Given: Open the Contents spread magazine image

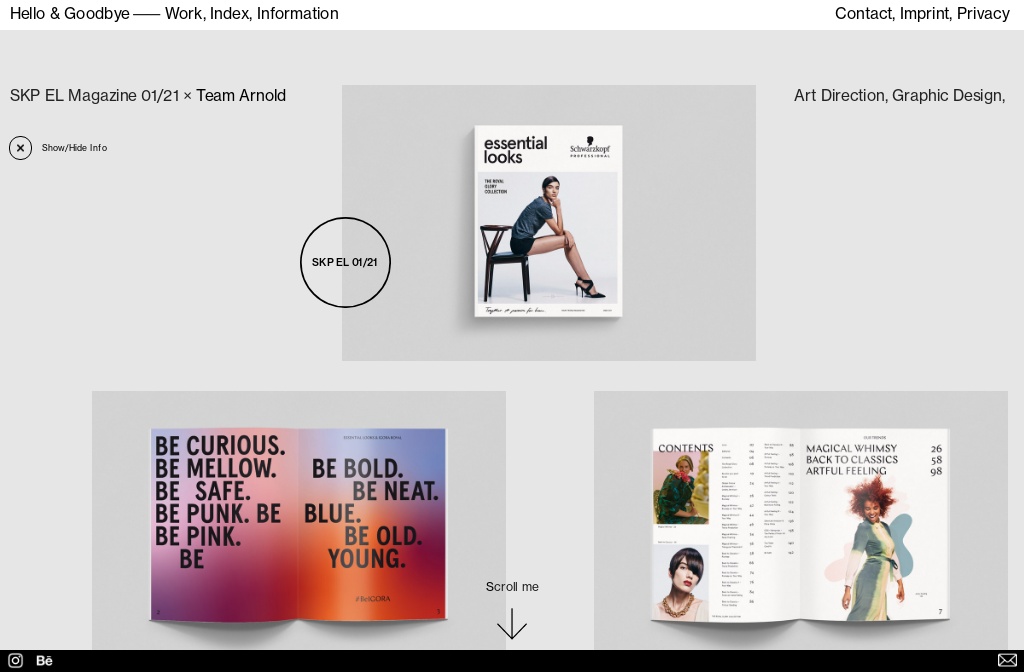Looking at the screenshot, I should coord(800,525).
